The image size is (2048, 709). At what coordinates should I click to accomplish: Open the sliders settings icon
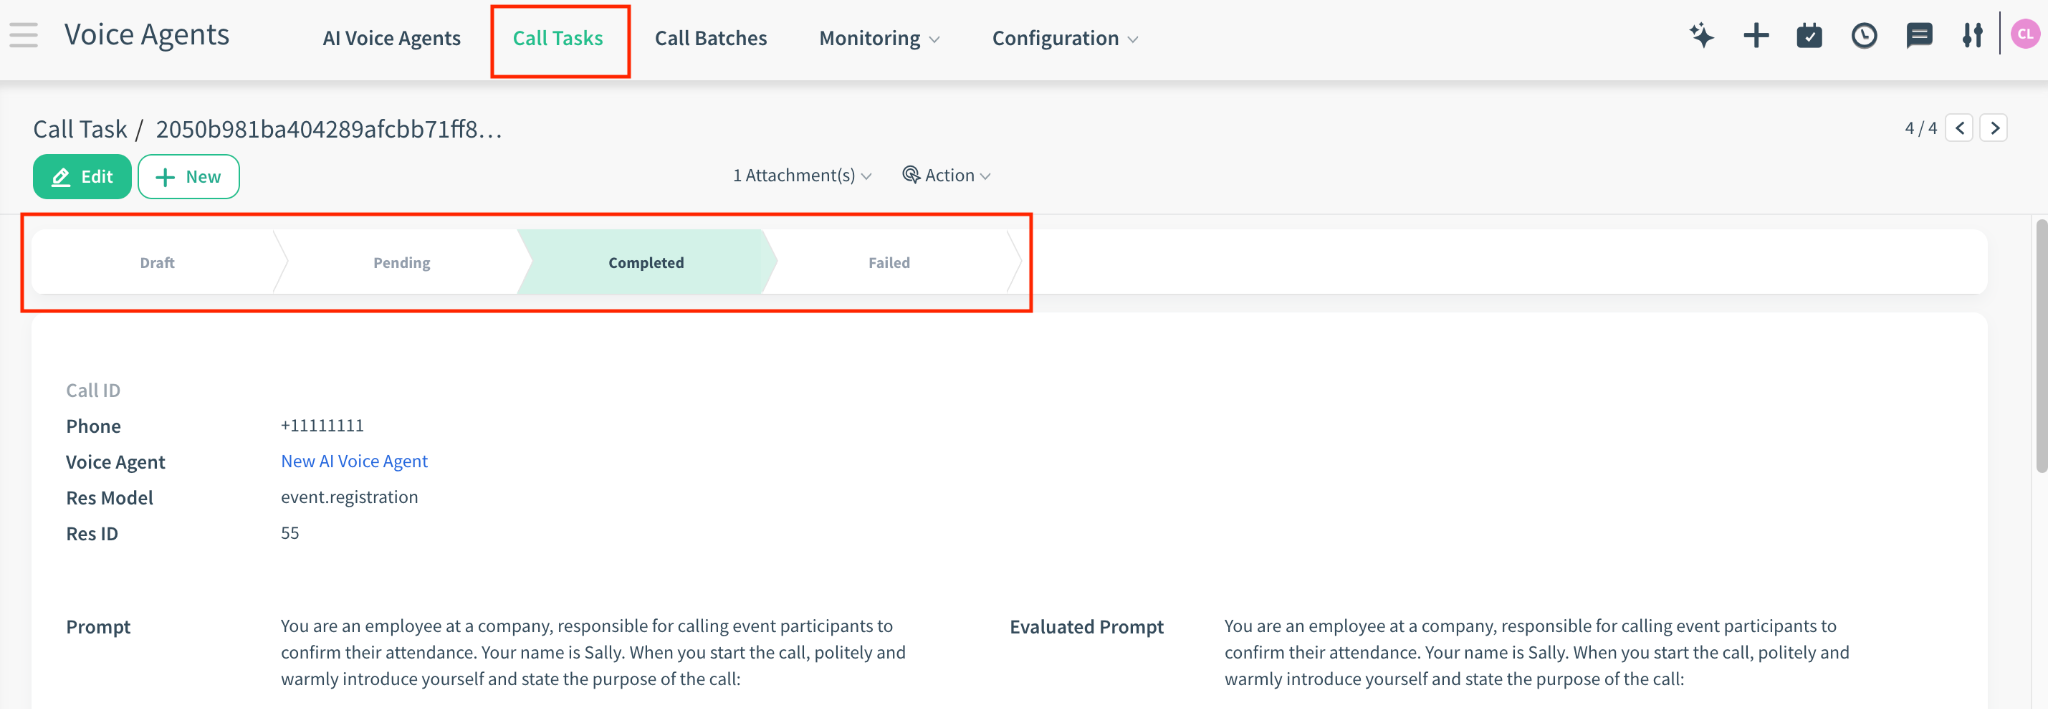coord(1972,37)
